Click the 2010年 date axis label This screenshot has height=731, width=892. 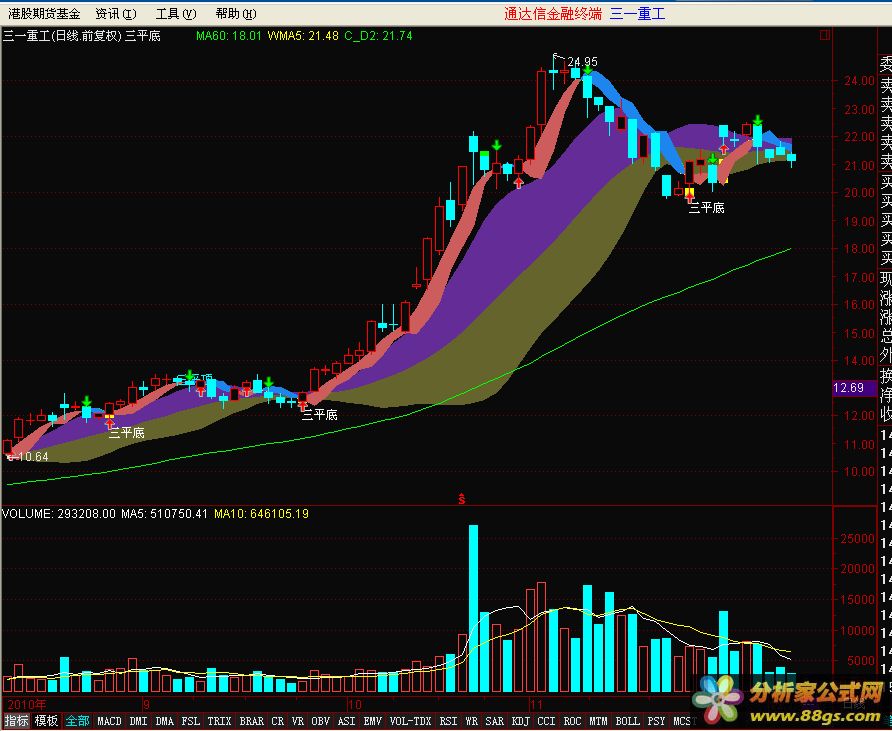[27, 704]
